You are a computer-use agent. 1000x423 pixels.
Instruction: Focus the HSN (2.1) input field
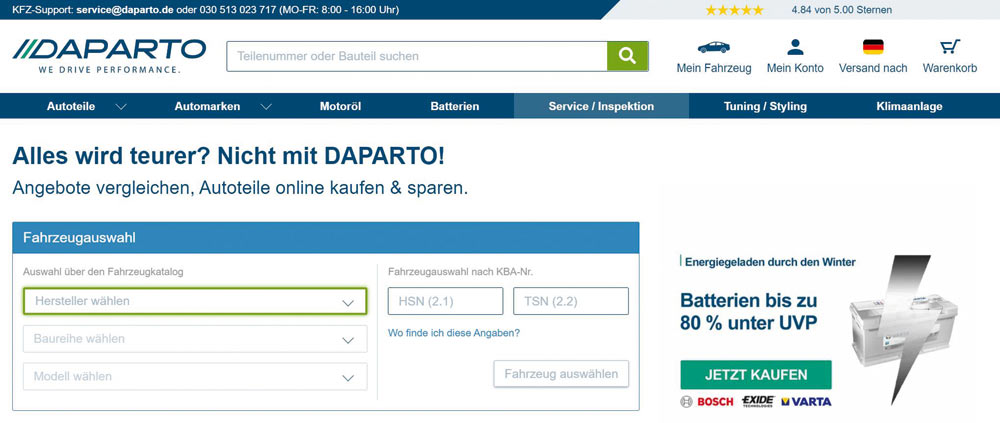pos(445,301)
